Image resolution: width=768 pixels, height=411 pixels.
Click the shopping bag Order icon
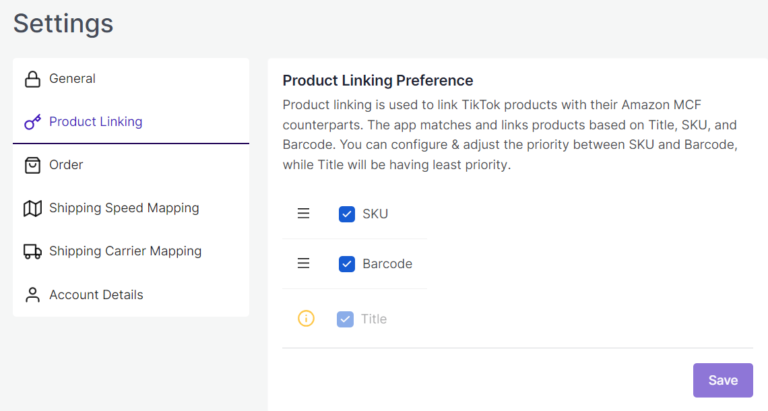(x=32, y=165)
